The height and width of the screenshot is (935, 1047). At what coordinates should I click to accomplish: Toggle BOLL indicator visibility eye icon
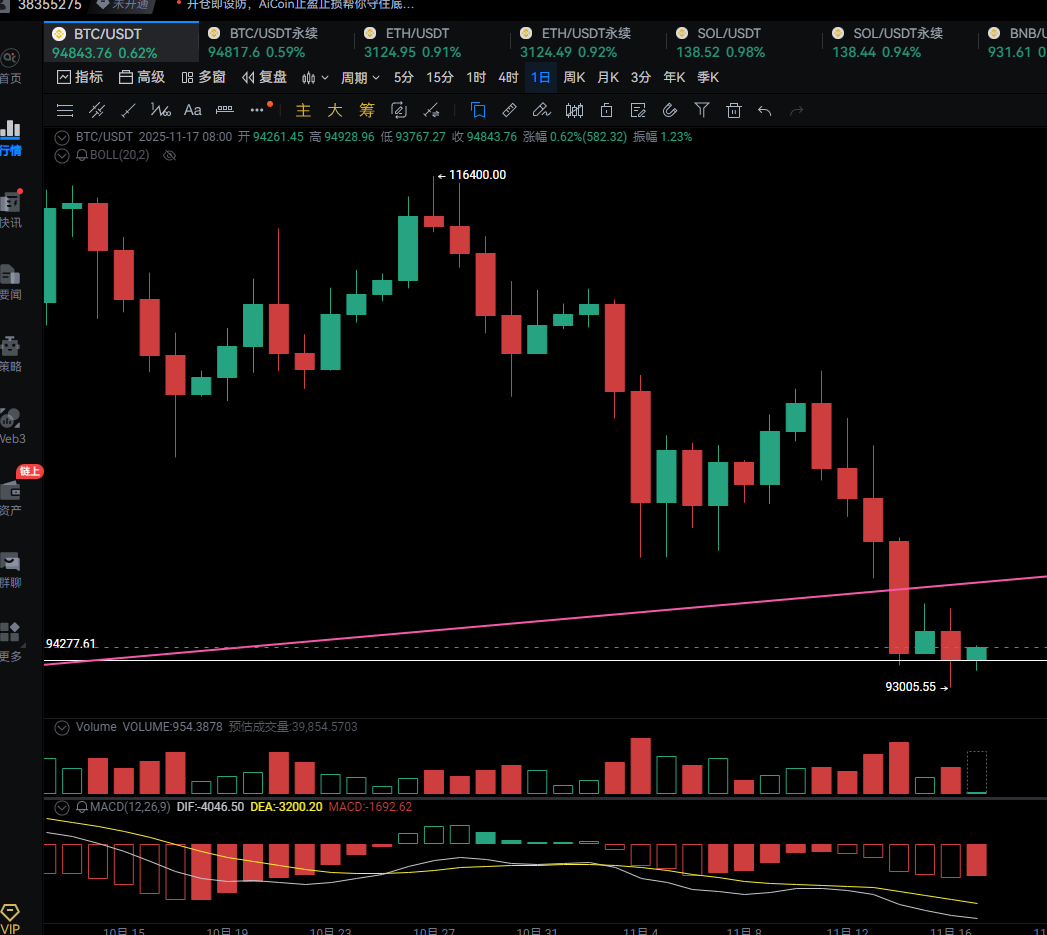(x=169, y=155)
